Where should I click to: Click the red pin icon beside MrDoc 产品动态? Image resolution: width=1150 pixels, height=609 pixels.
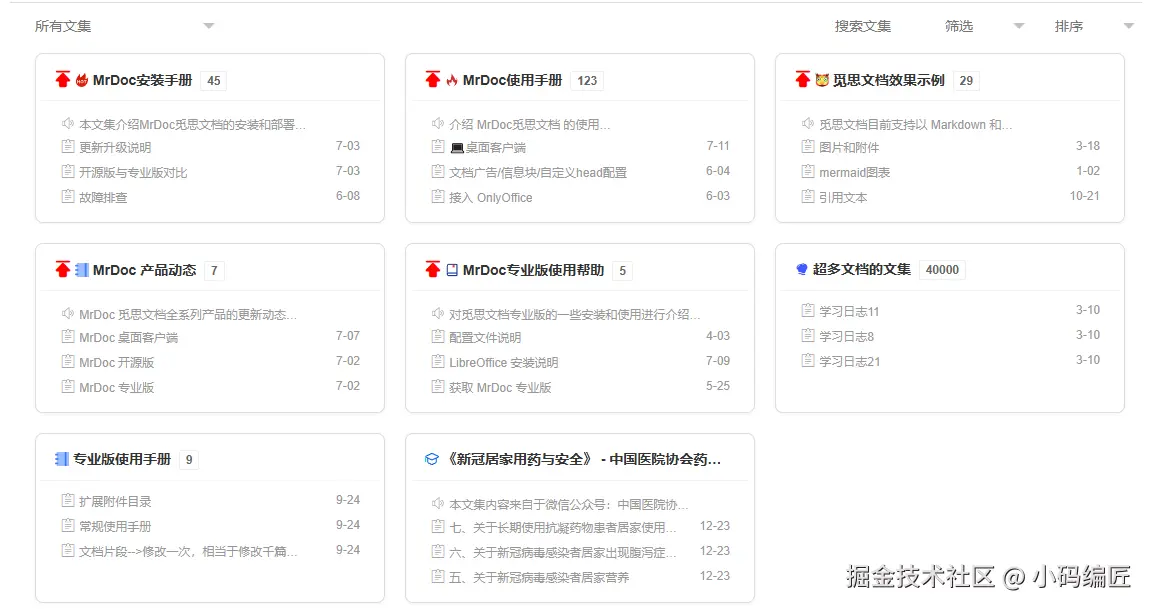[63, 269]
